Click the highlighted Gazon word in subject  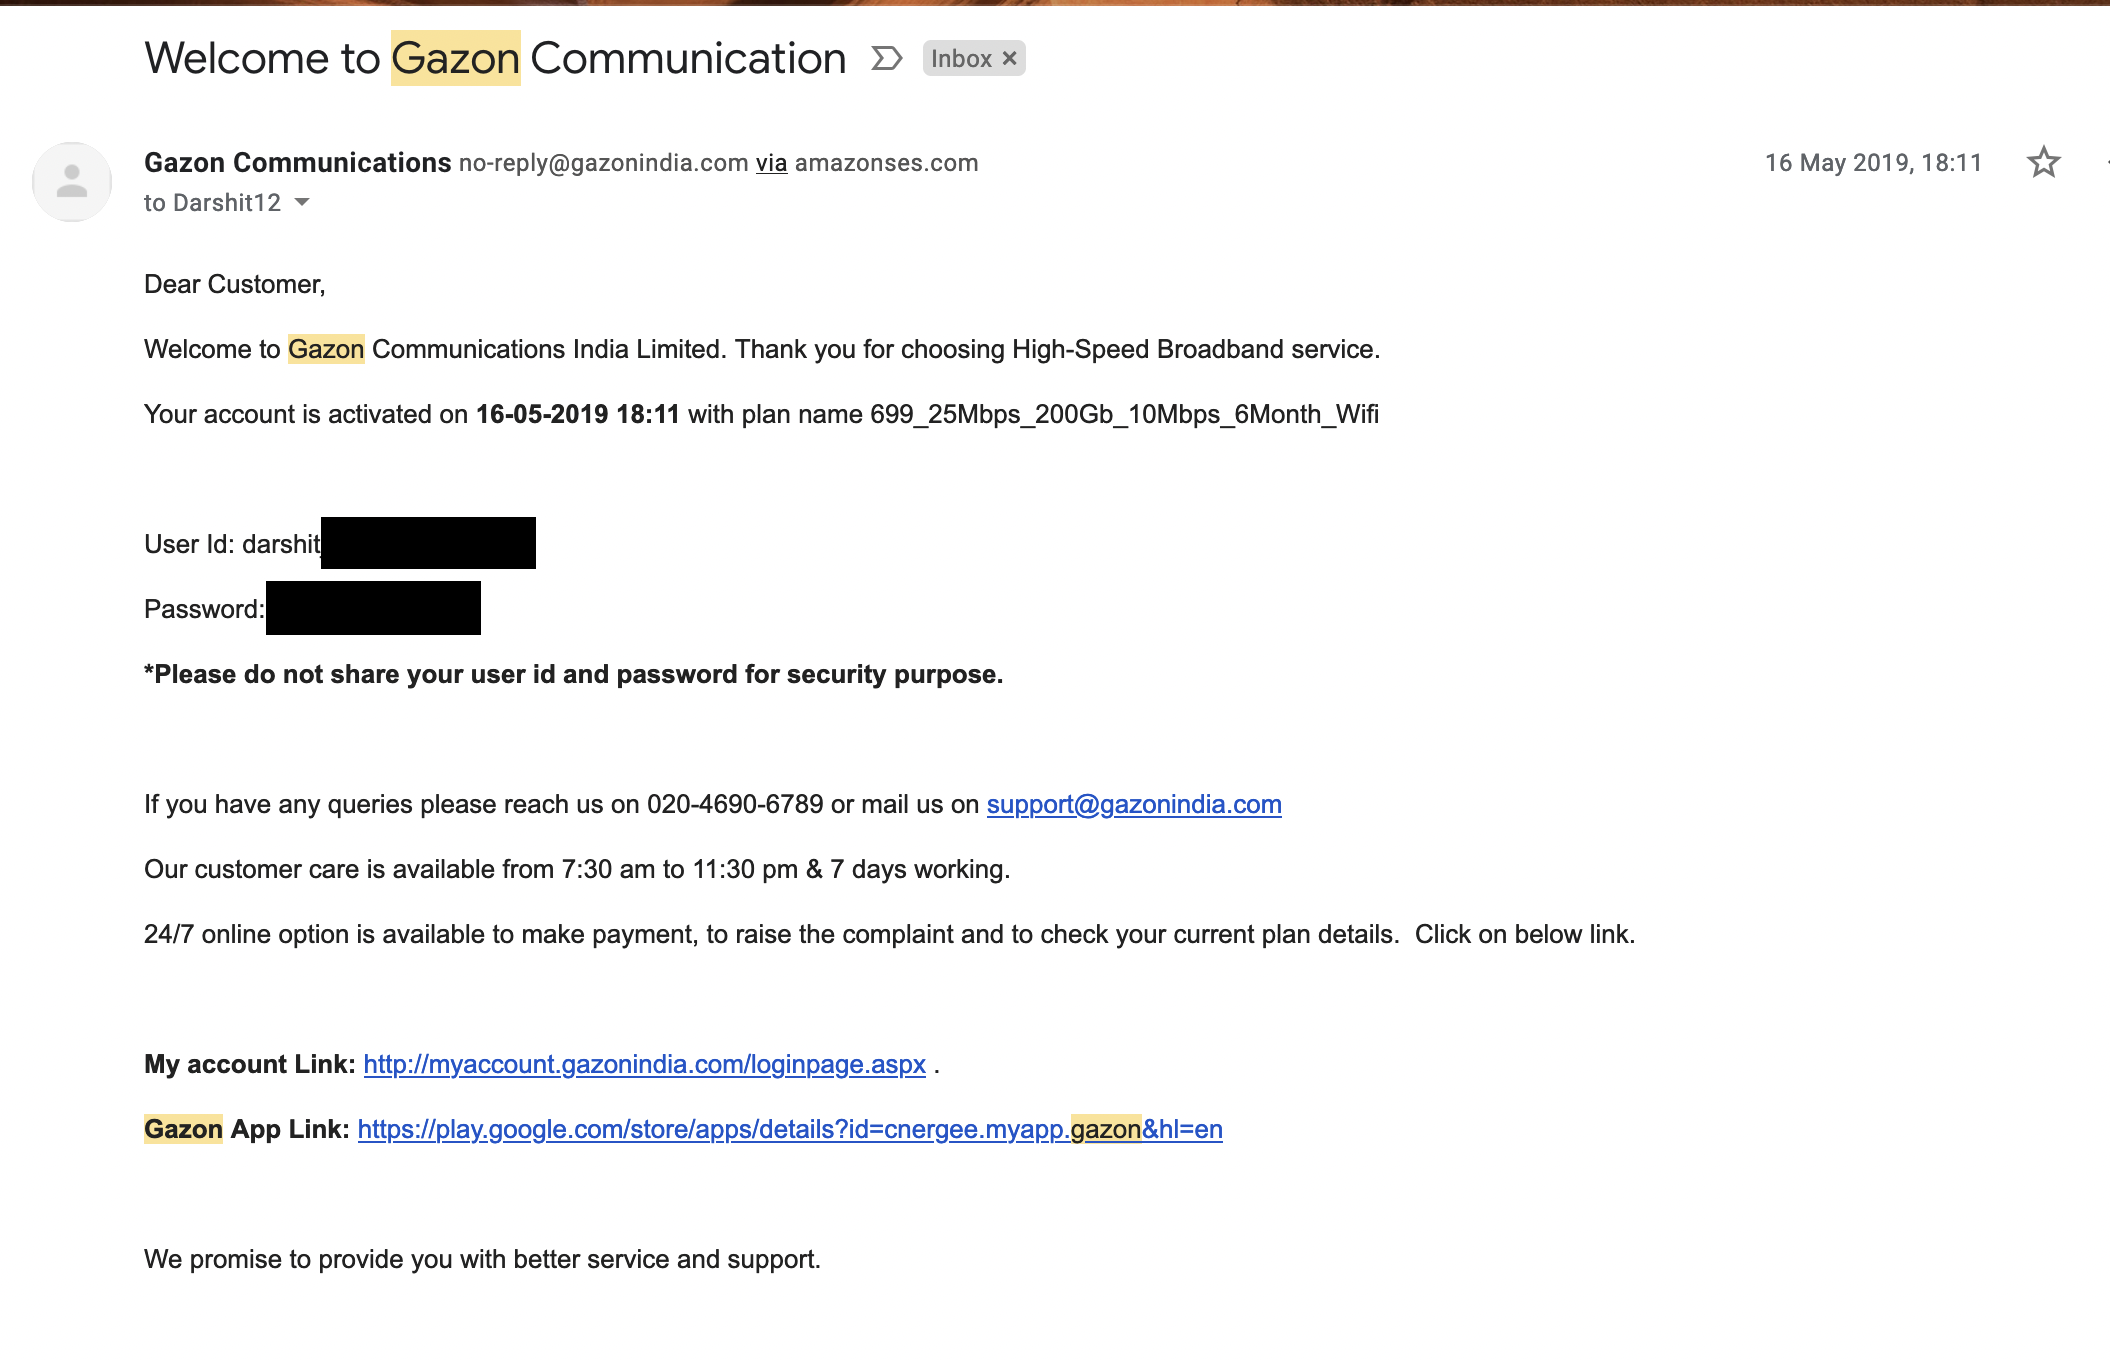[x=456, y=58]
